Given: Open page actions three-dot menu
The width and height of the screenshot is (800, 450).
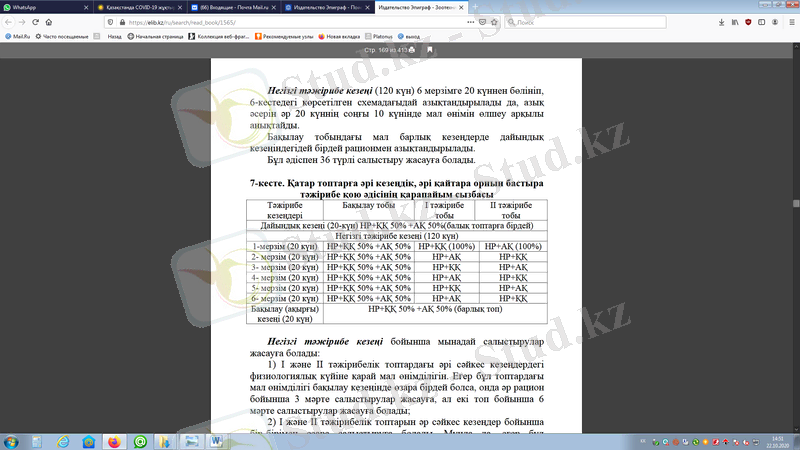Looking at the screenshot, I should point(470,22).
